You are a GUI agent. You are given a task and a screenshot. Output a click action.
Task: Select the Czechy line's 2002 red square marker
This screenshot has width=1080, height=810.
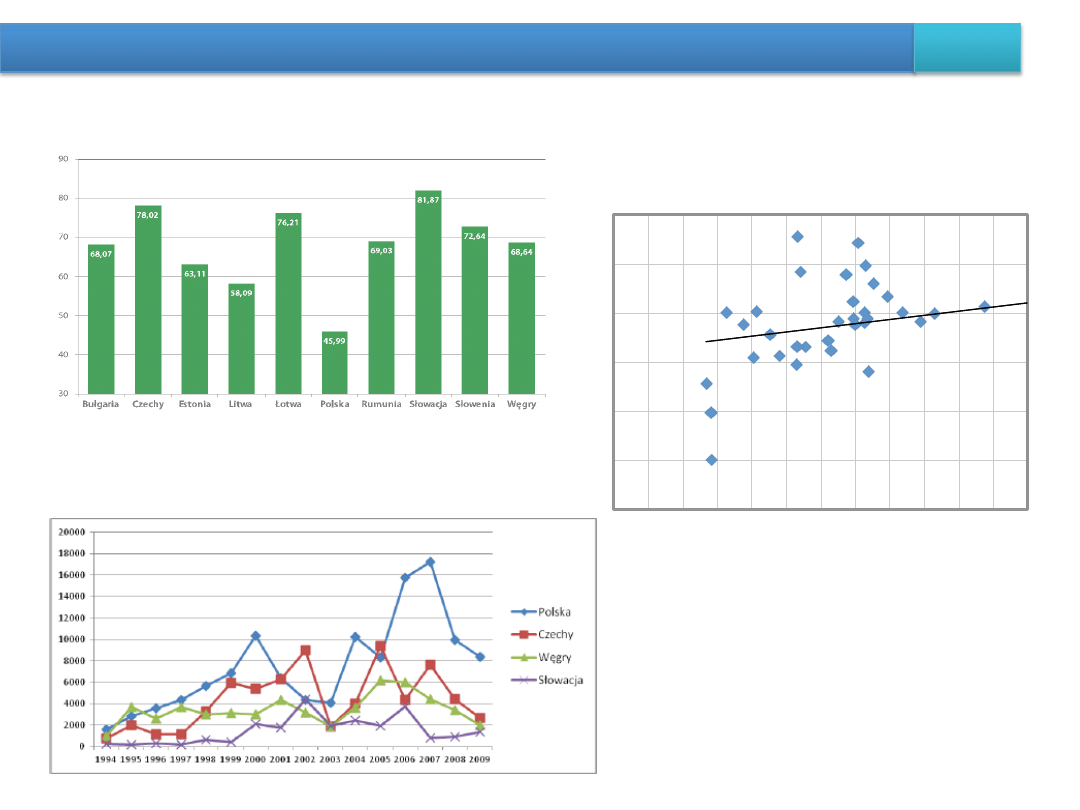pyautogui.click(x=305, y=650)
